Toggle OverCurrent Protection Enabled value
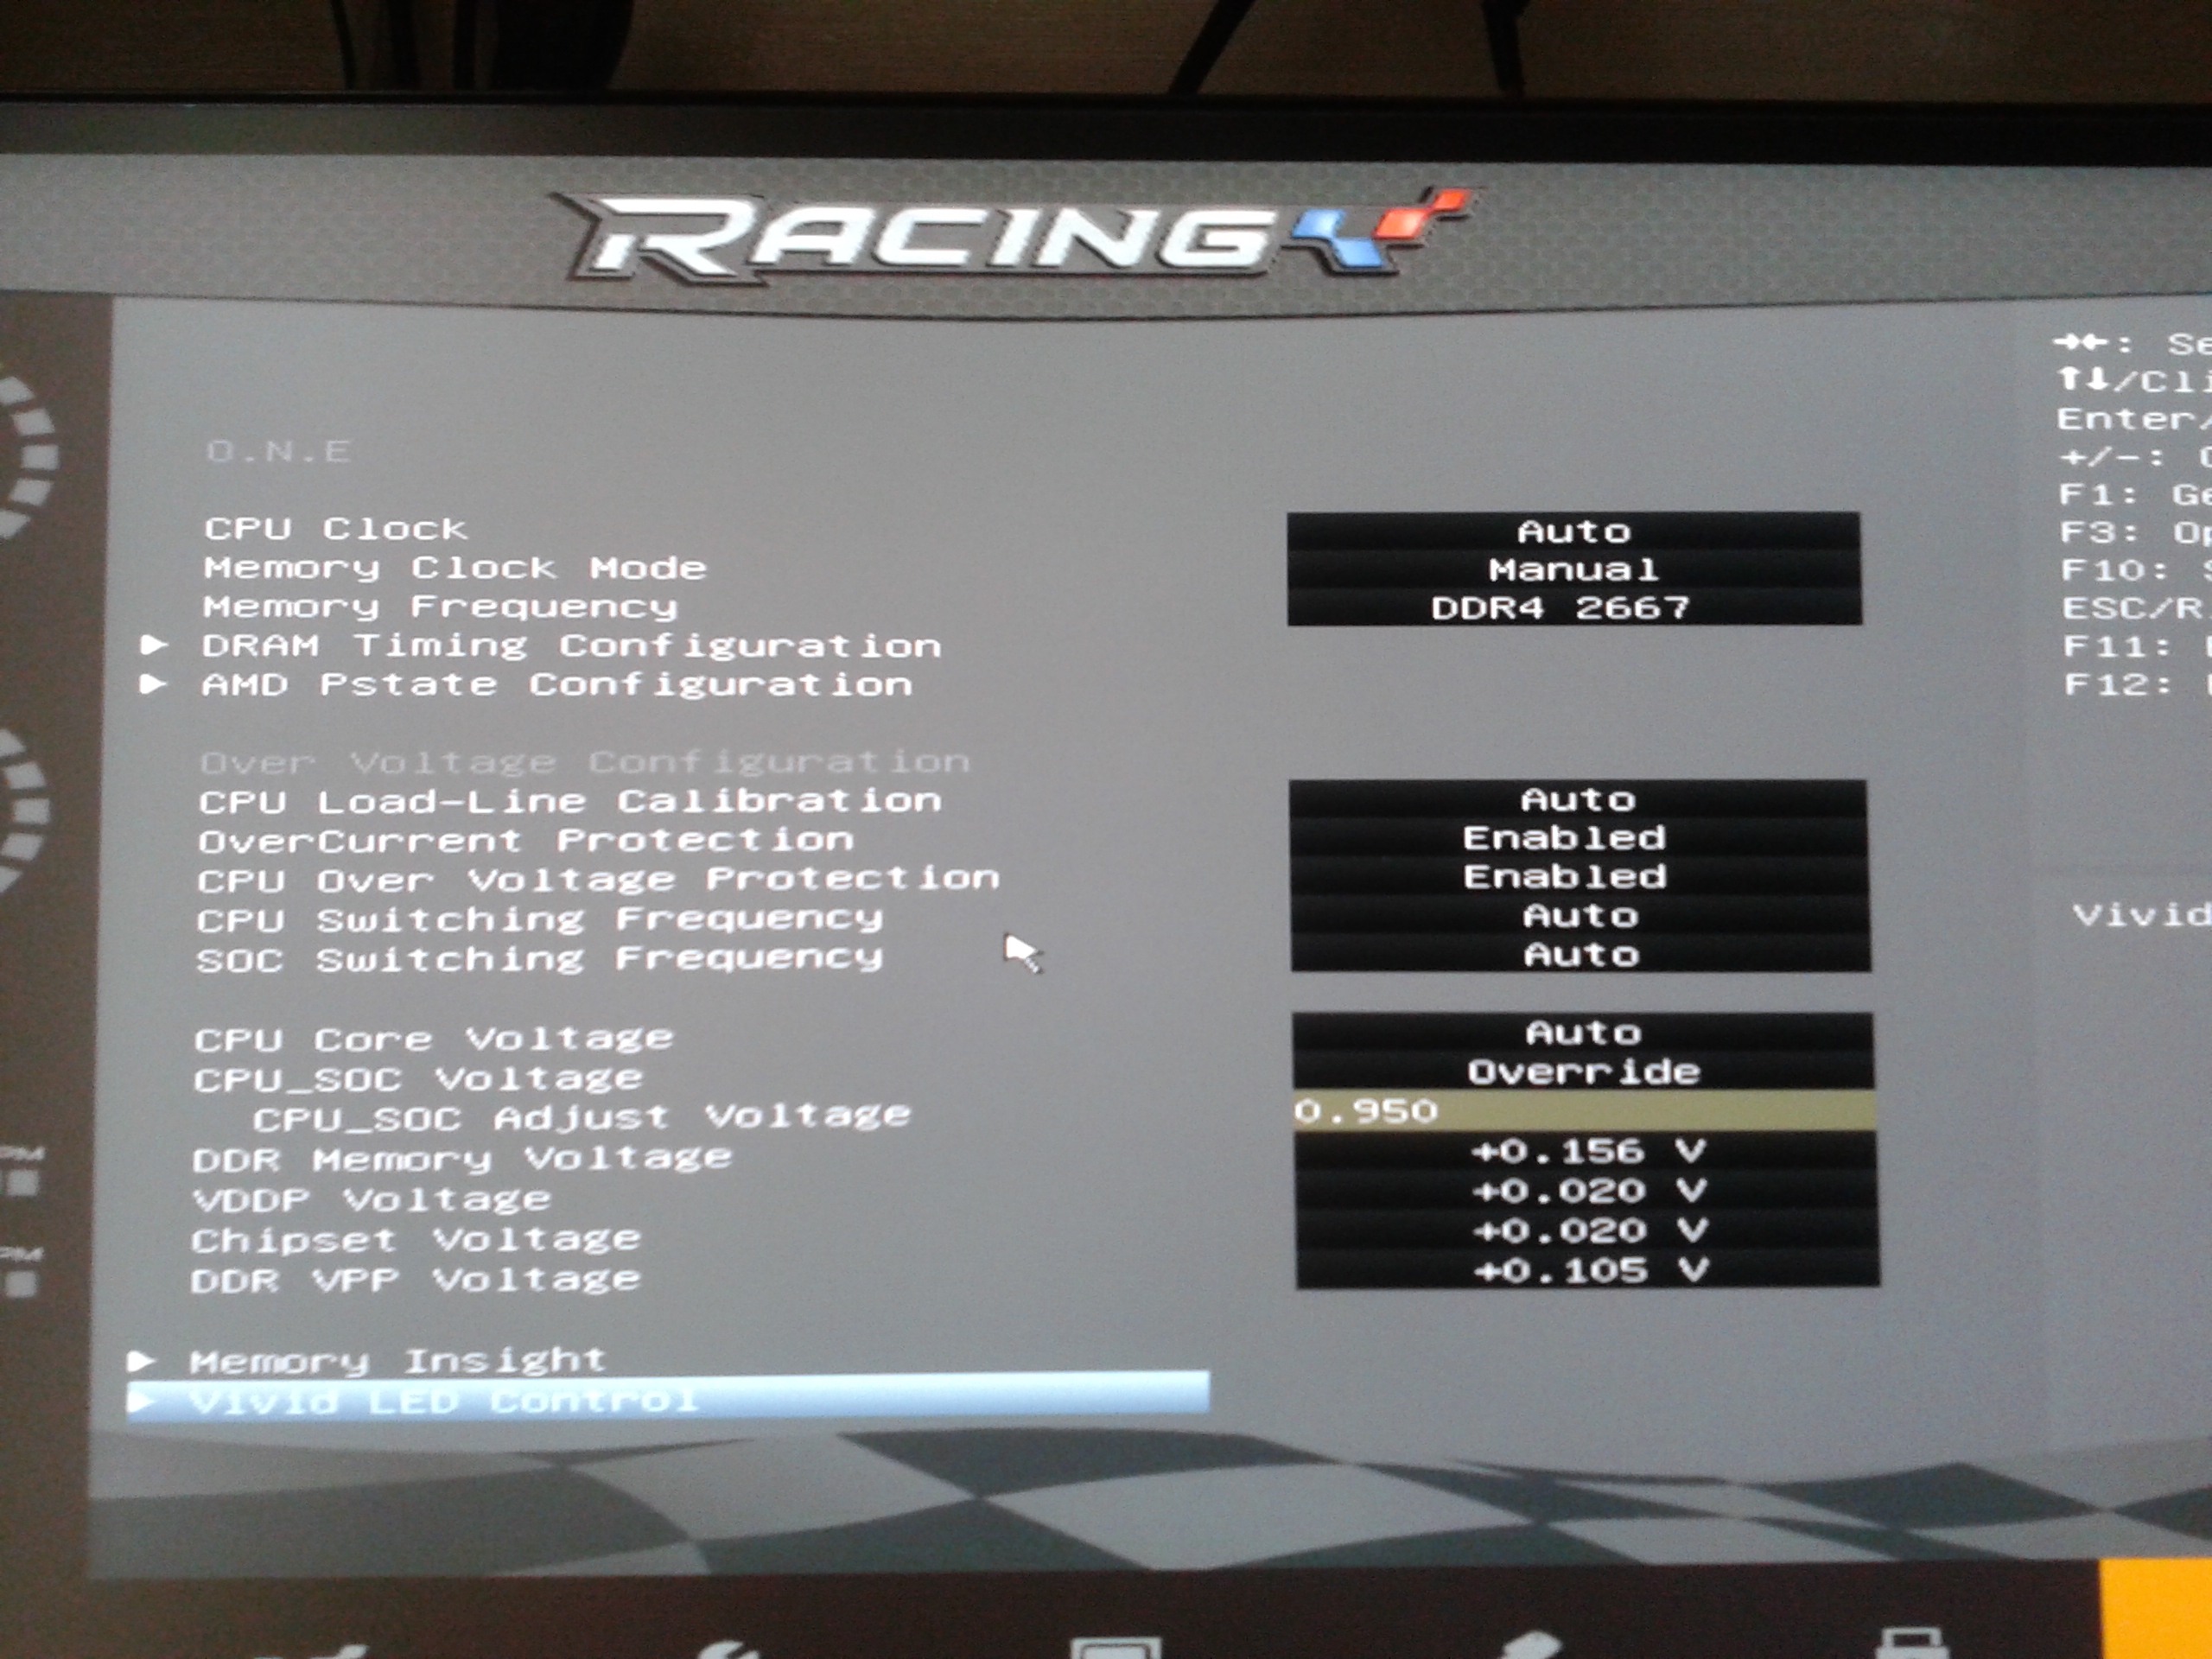 tap(1565, 838)
